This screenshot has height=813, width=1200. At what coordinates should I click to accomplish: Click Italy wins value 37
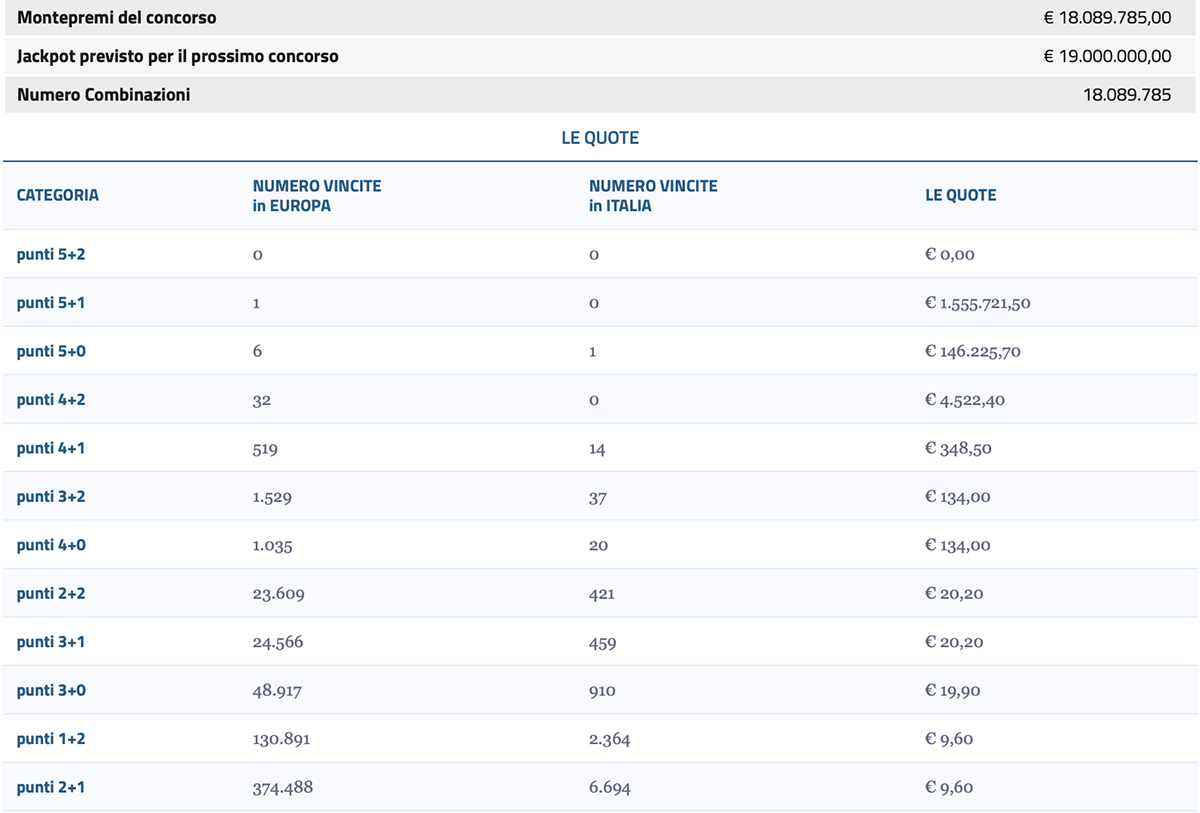tap(598, 497)
